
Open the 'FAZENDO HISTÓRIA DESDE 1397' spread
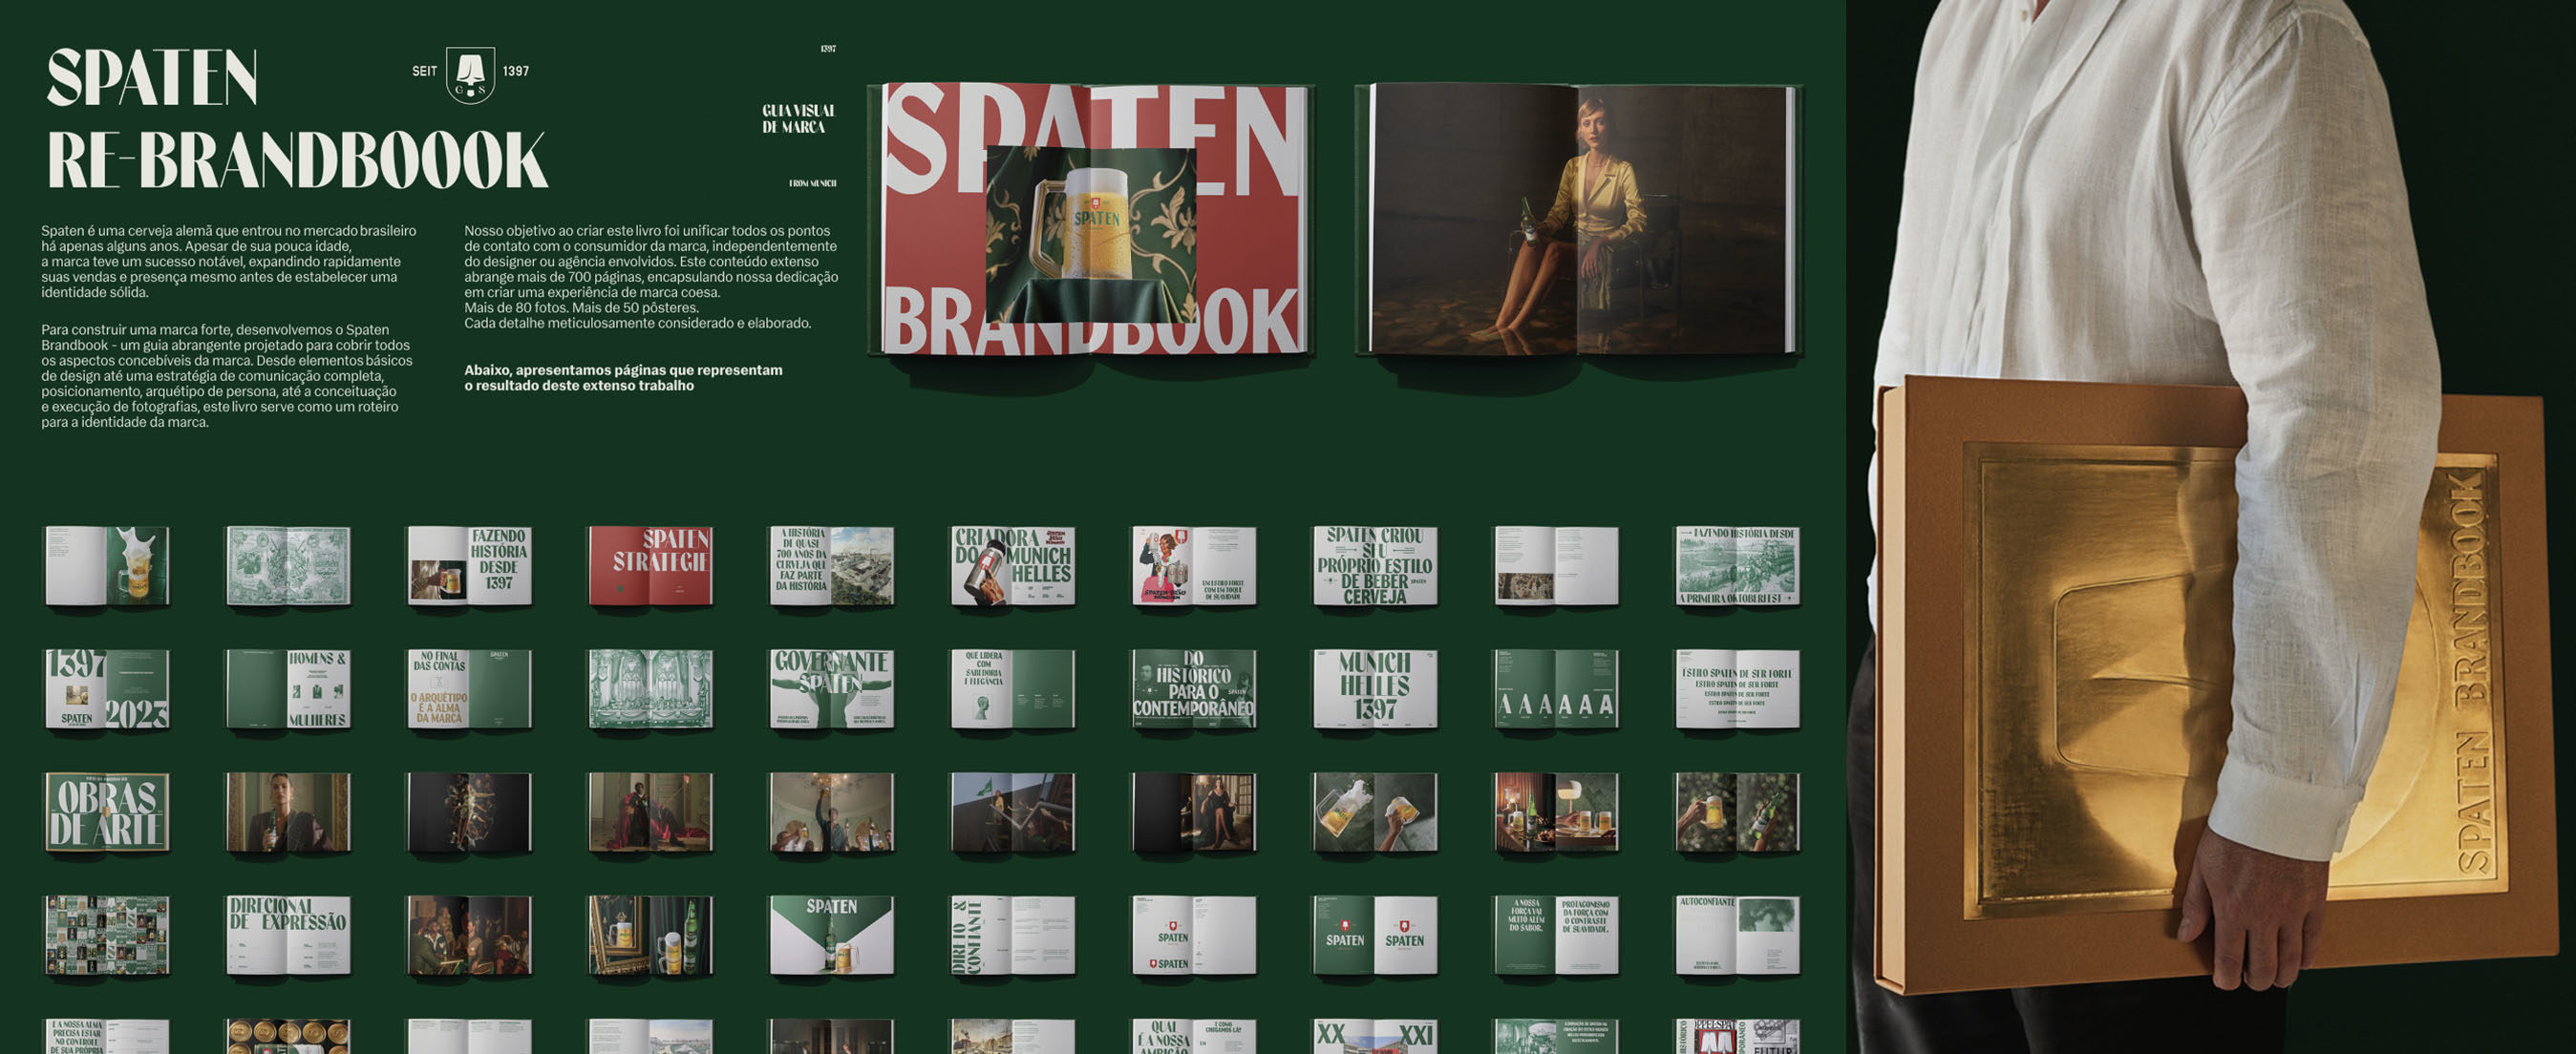coord(469,566)
